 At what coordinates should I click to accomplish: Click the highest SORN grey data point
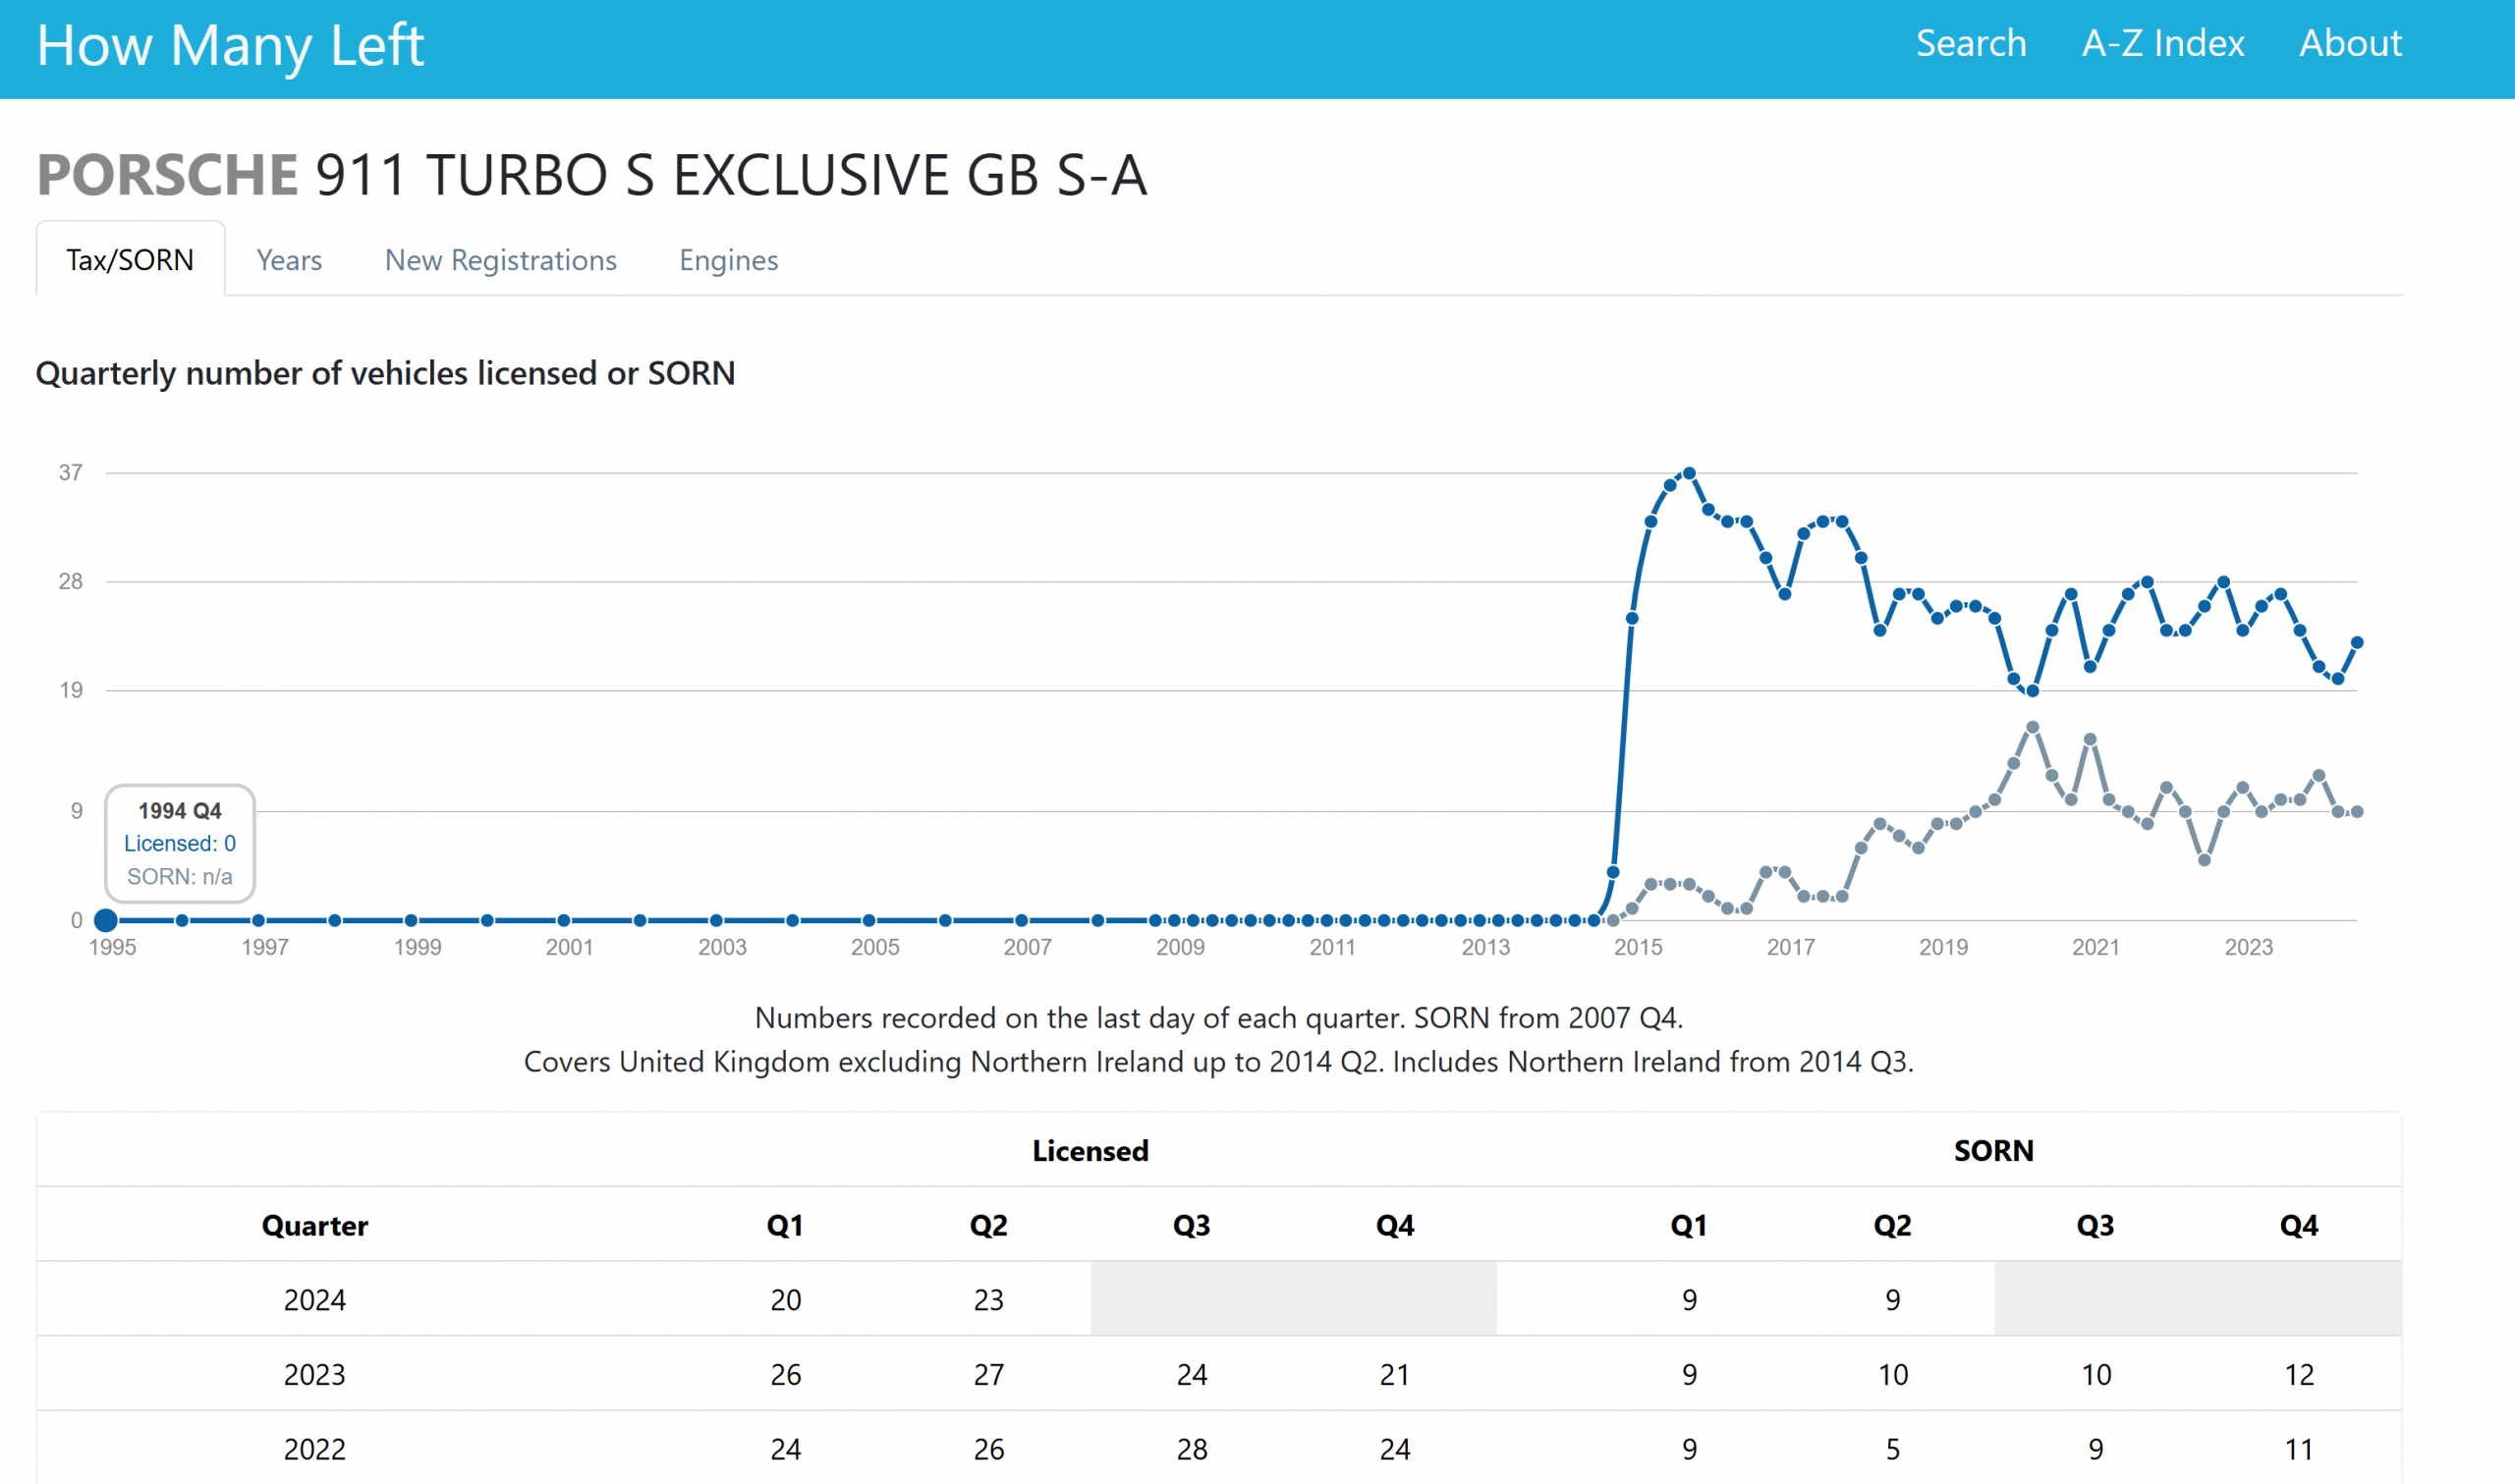click(2032, 728)
